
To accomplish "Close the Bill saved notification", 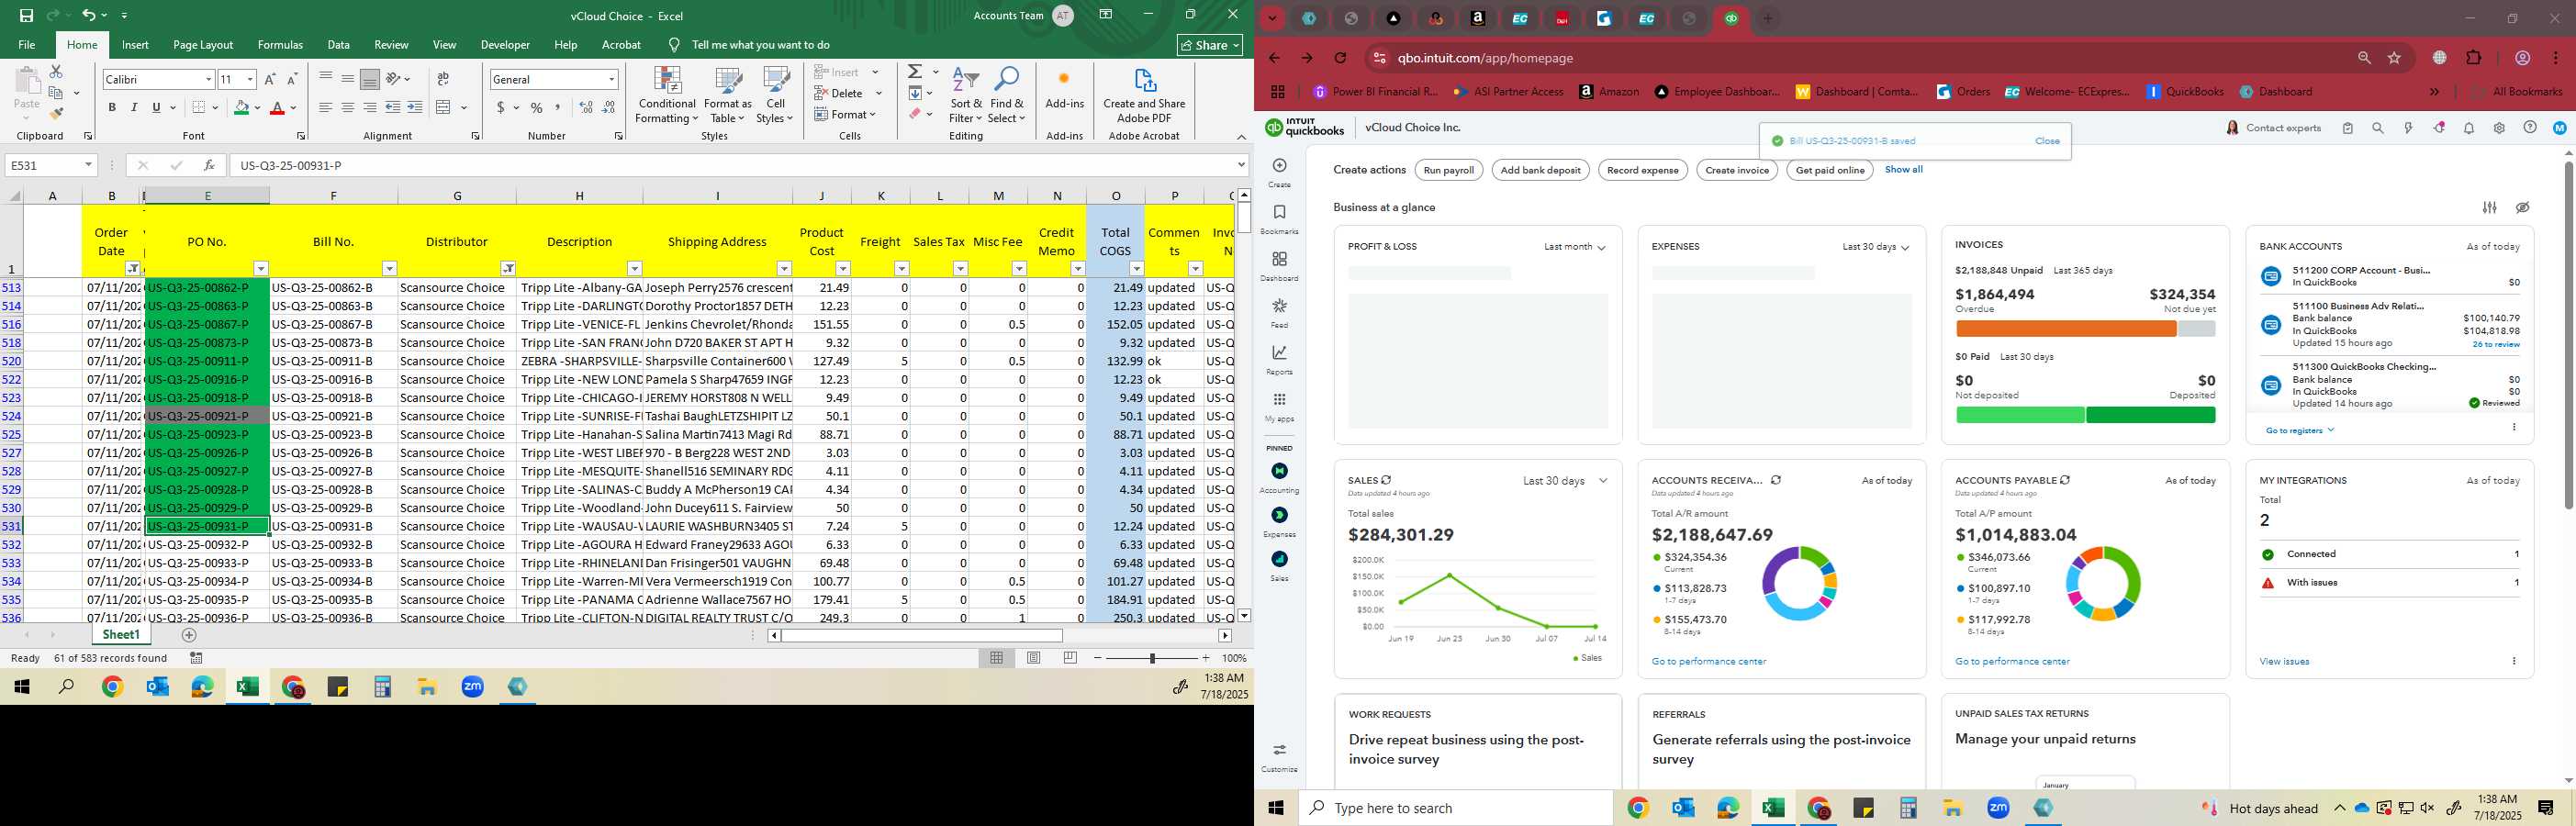I will (2047, 141).
